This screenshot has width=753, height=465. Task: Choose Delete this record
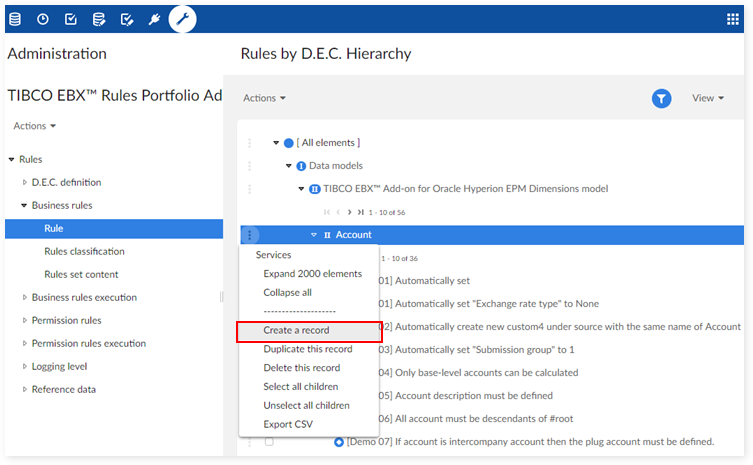tap(302, 368)
